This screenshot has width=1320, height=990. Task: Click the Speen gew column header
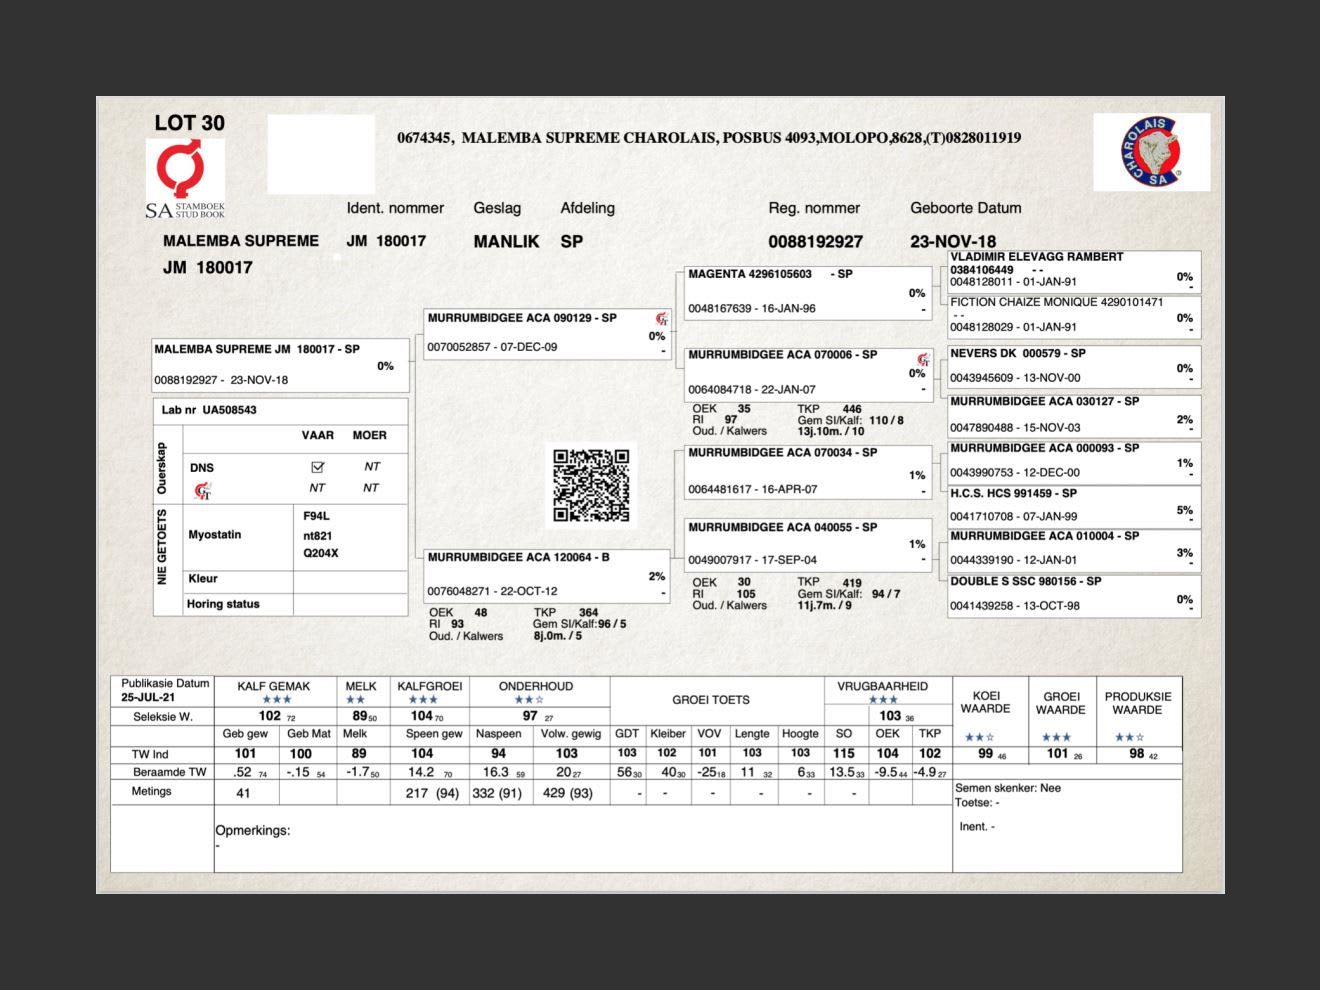[434, 734]
